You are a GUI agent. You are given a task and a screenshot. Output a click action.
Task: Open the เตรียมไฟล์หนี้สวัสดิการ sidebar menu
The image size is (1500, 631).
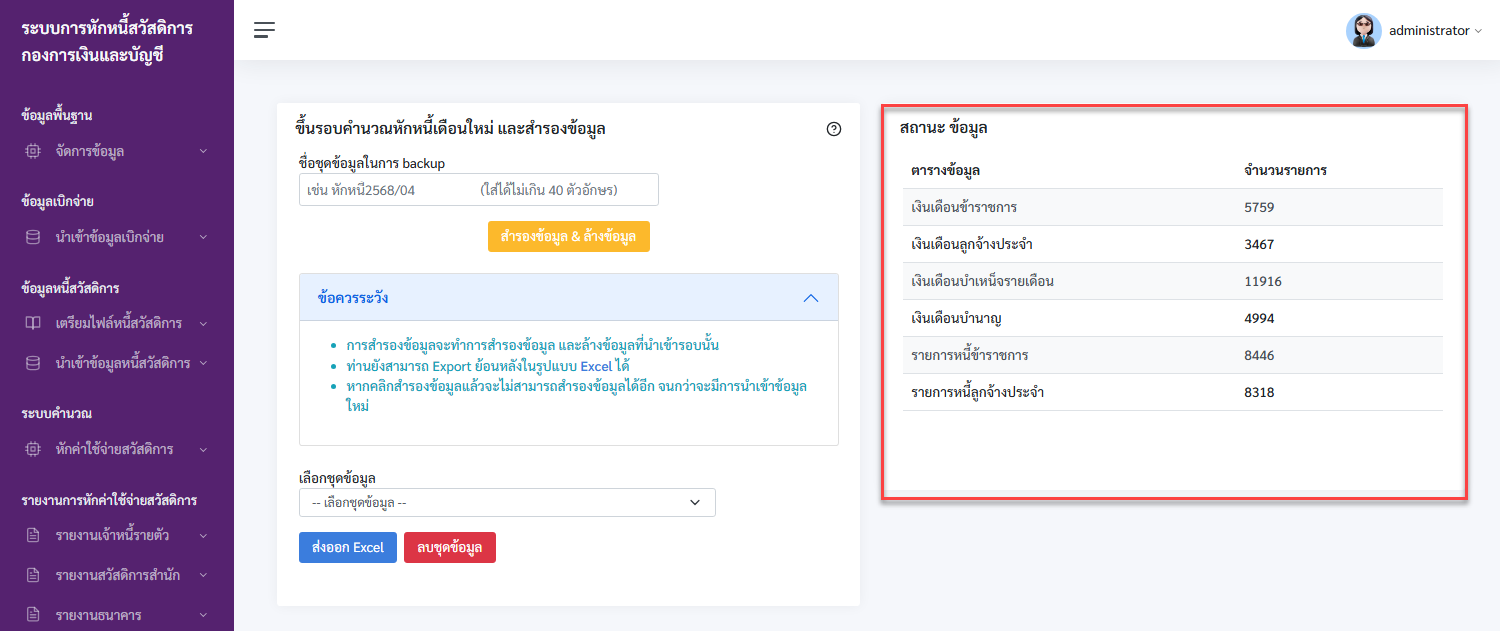(117, 323)
